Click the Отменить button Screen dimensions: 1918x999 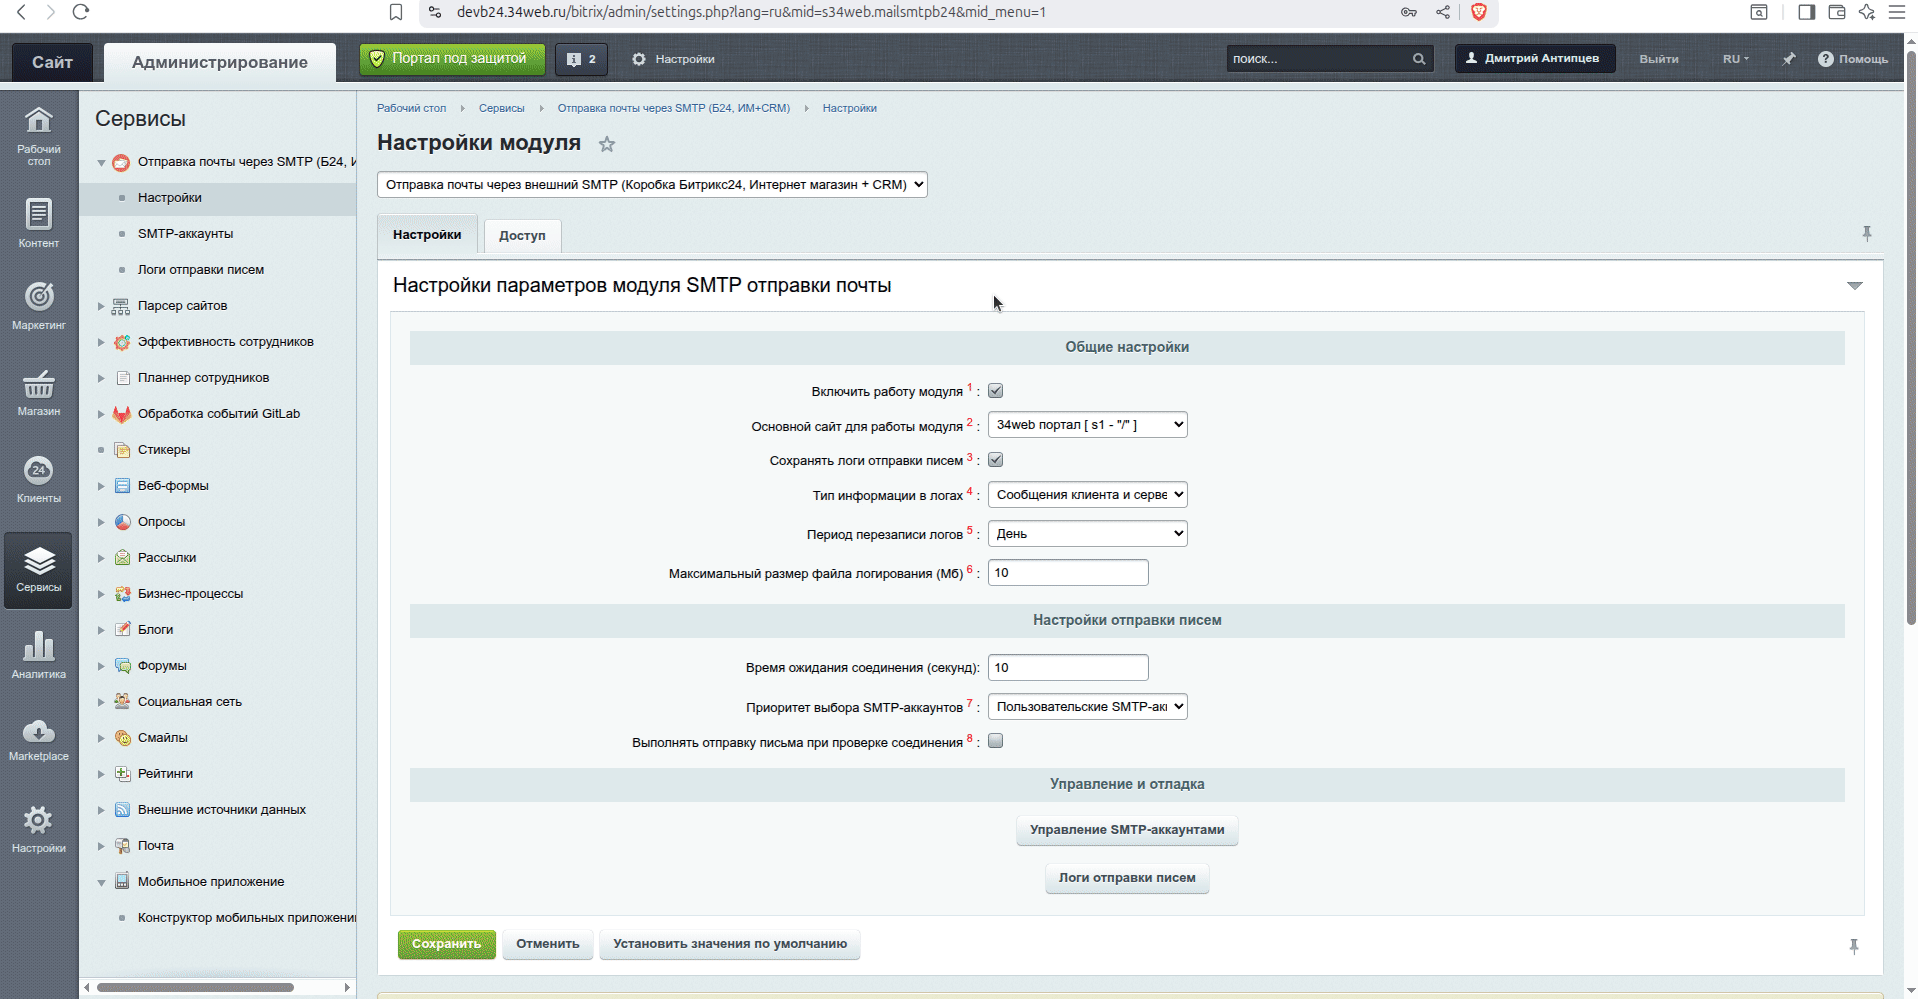[x=547, y=944]
